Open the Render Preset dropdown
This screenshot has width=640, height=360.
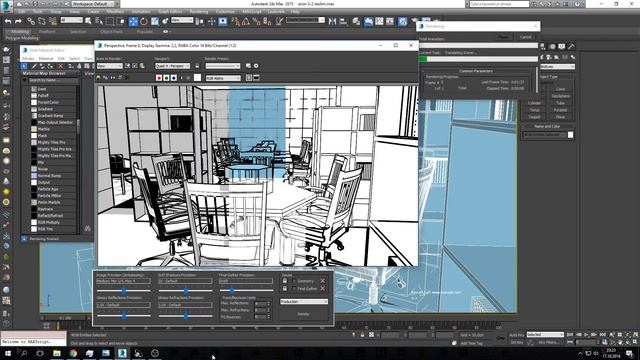[x=223, y=66]
